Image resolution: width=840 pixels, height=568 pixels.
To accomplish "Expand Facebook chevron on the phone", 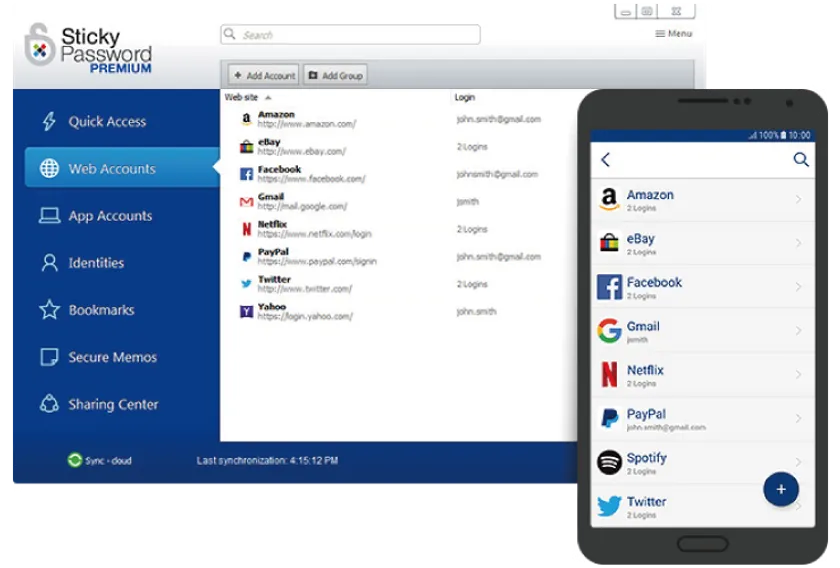I will pyautogui.click(x=798, y=287).
